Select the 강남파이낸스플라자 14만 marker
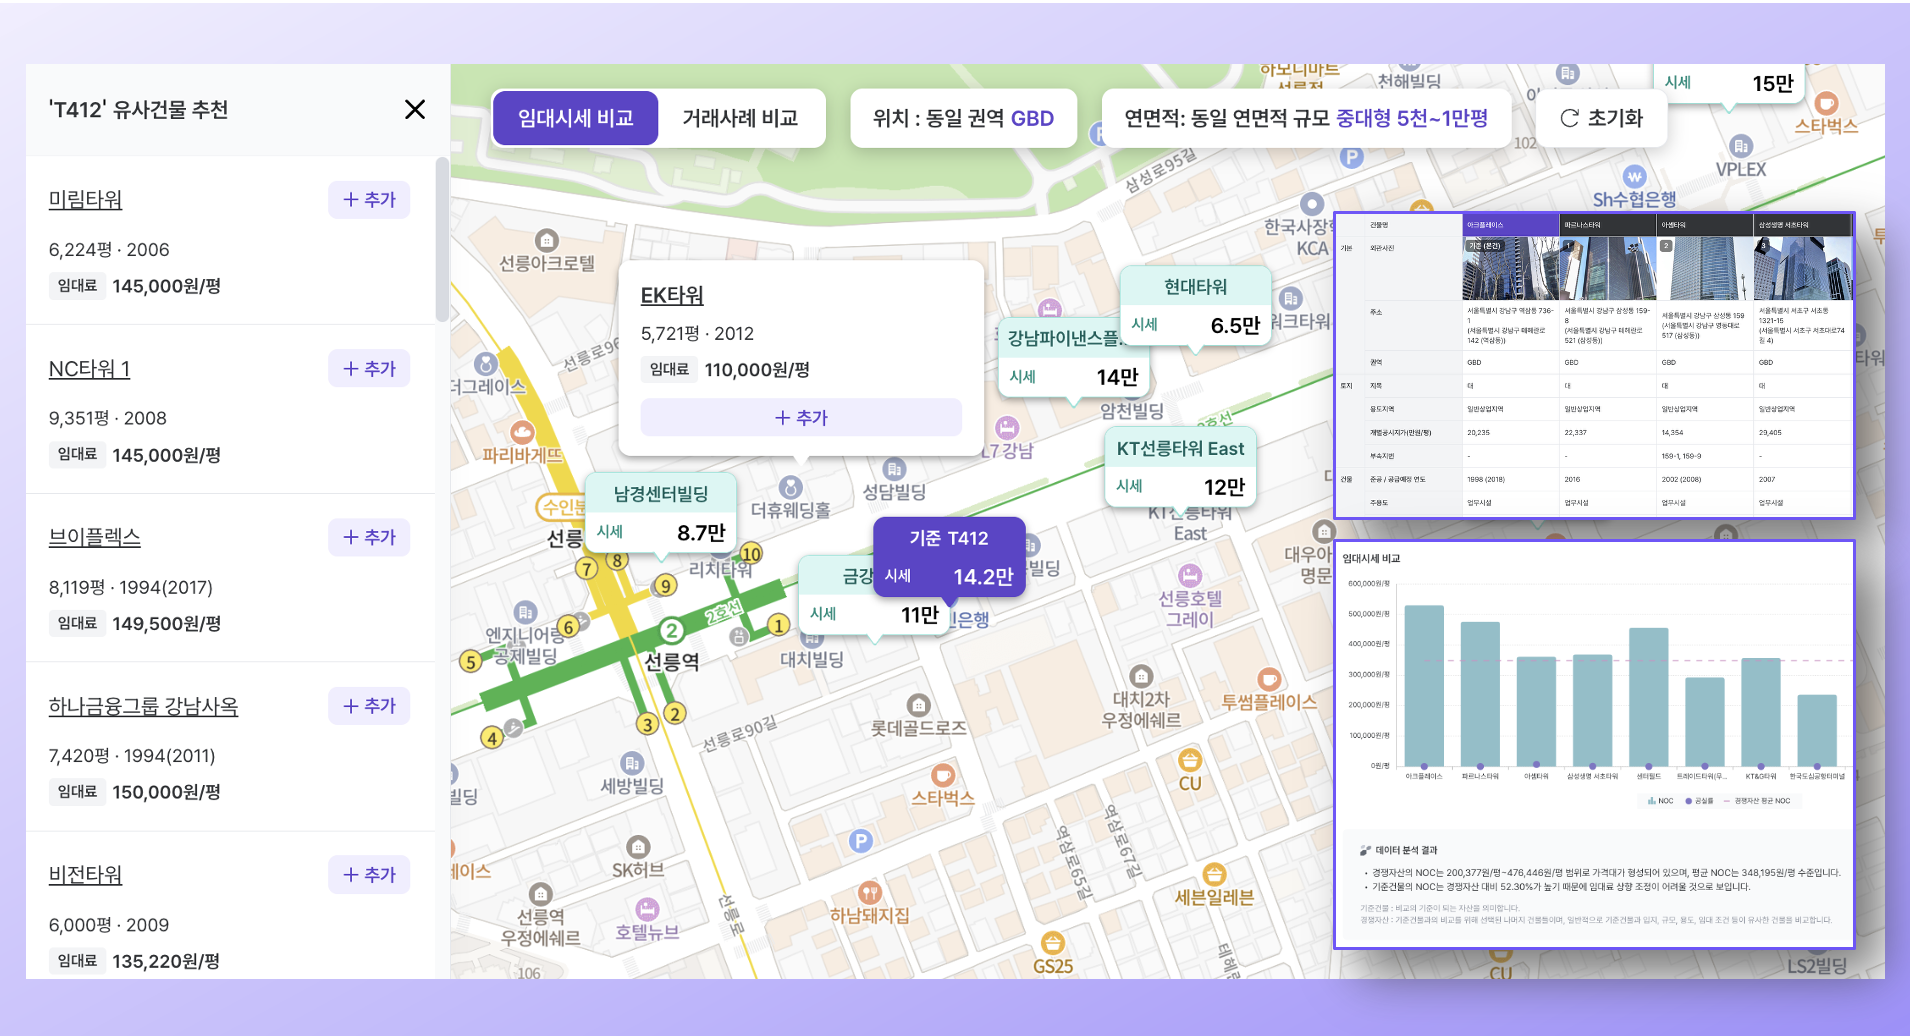The image size is (1910, 1036). click(1072, 357)
